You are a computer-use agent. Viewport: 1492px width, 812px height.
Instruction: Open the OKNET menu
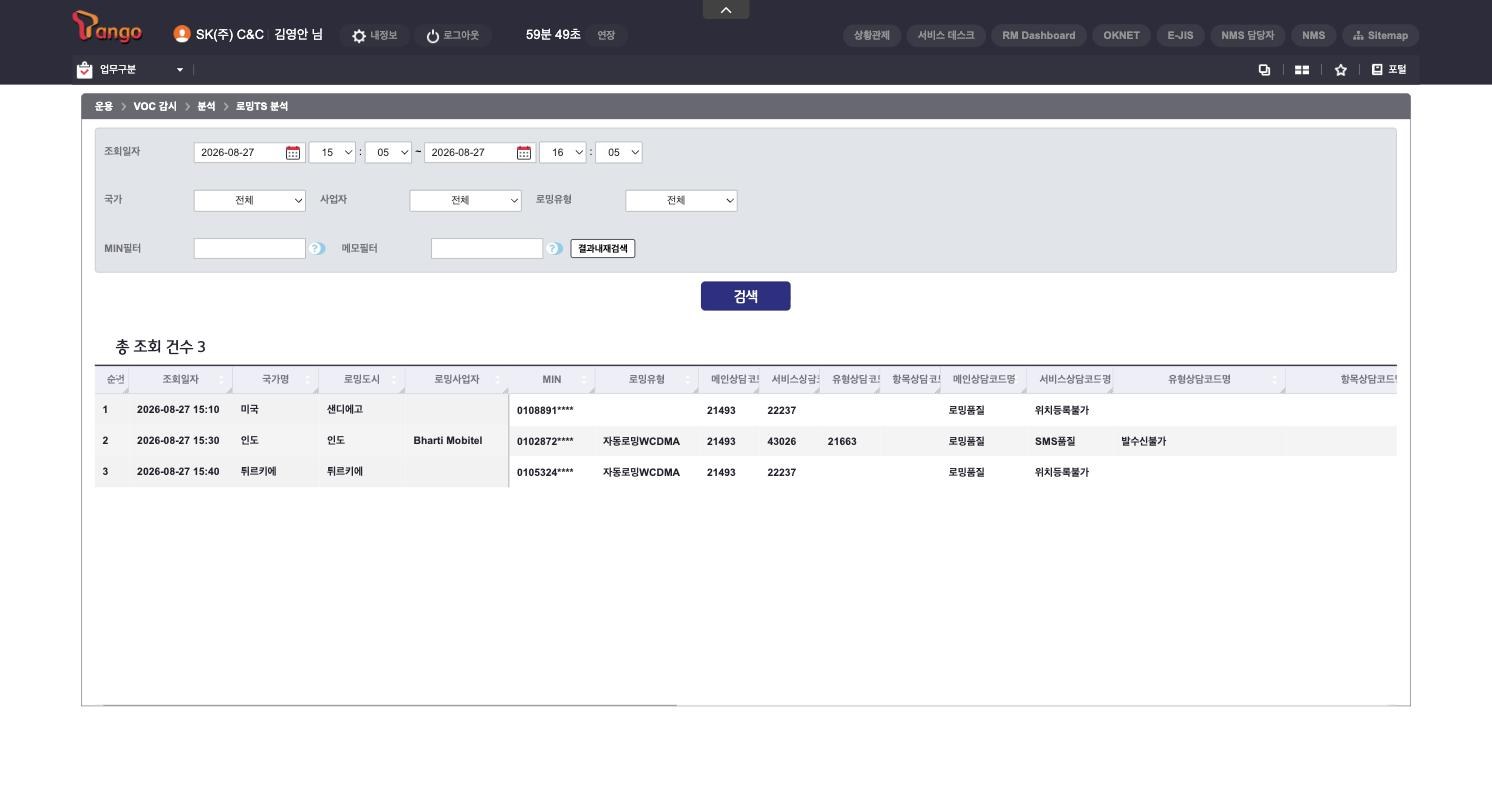click(x=1122, y=35)
